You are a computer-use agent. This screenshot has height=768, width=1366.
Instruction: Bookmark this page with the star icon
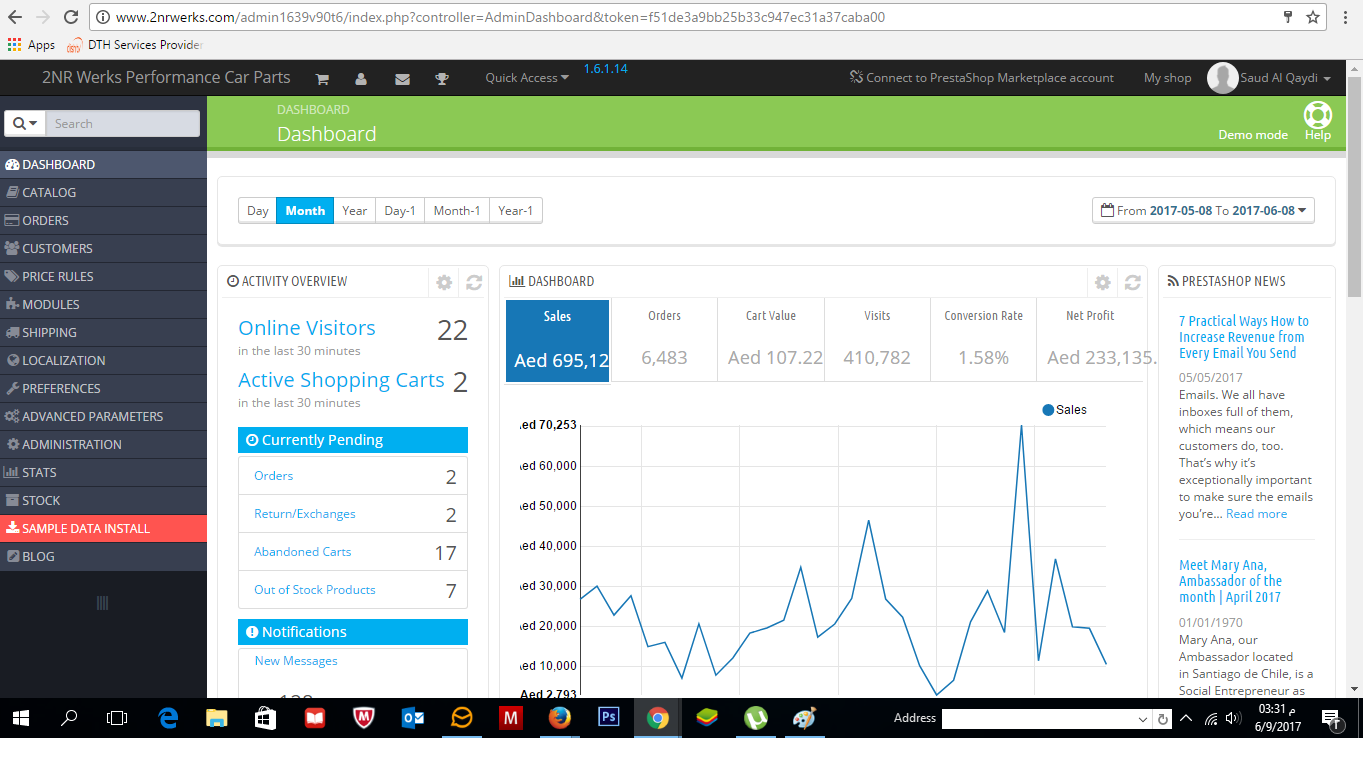1313,17
